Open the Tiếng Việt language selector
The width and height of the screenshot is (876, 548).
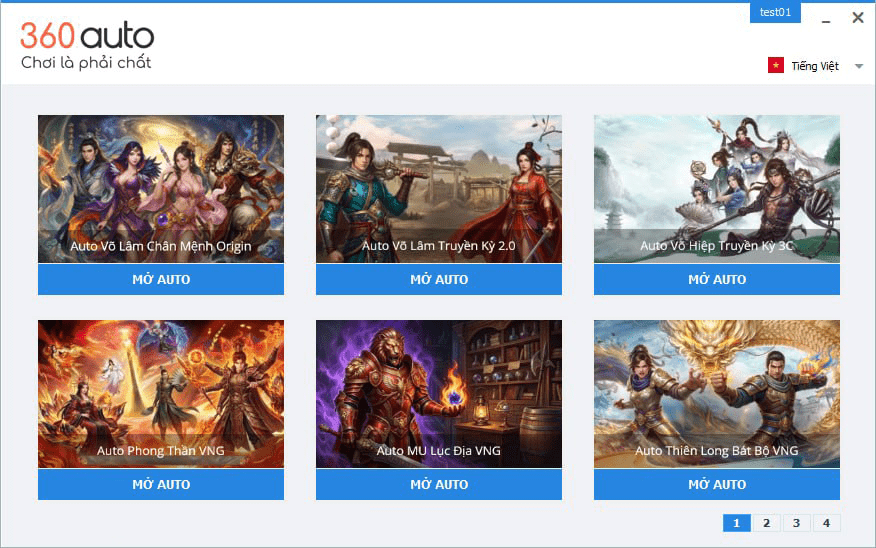pos(815,66)
